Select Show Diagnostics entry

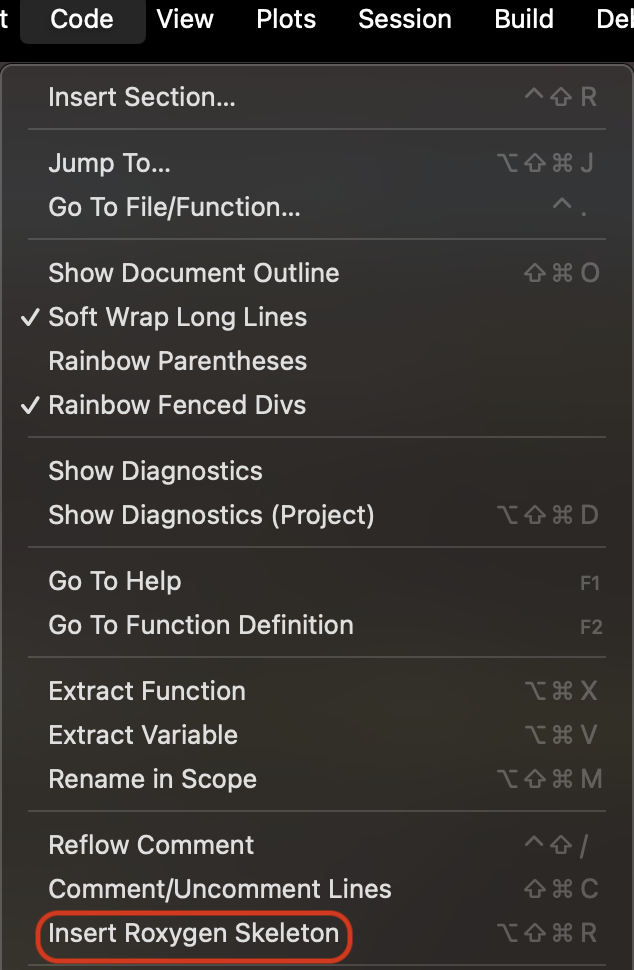317,471
